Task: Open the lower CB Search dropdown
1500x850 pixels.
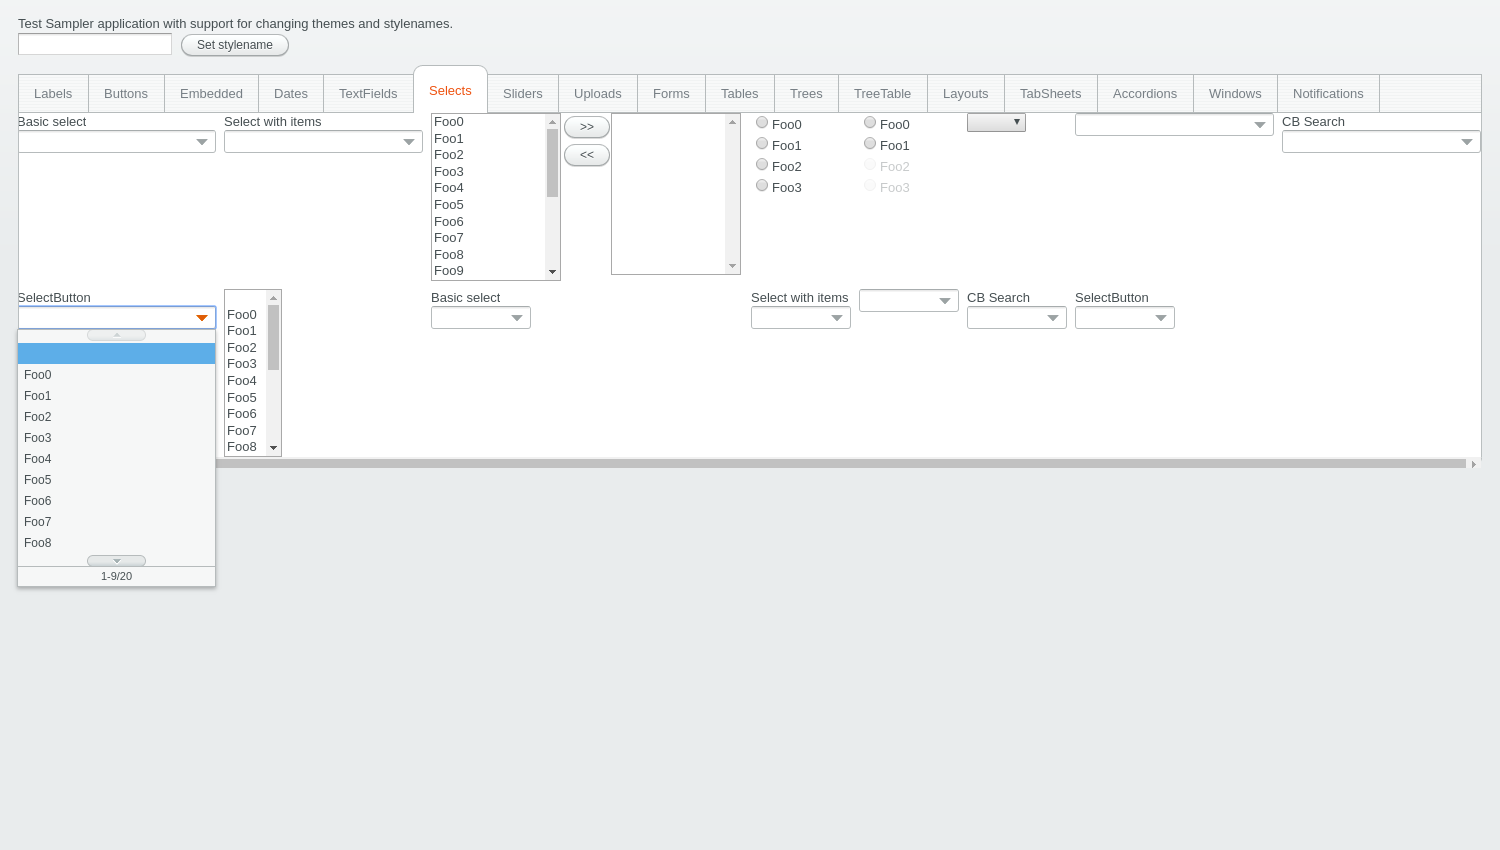Action: coord(1053,318)
